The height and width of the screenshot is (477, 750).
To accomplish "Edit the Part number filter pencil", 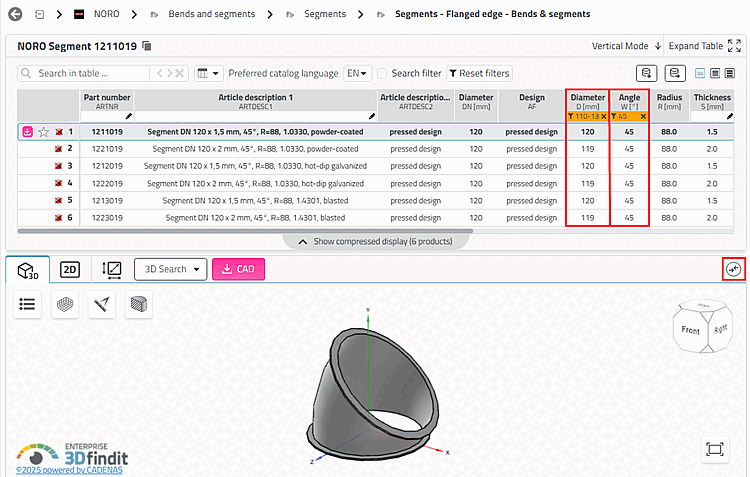I will pos(128,116).
